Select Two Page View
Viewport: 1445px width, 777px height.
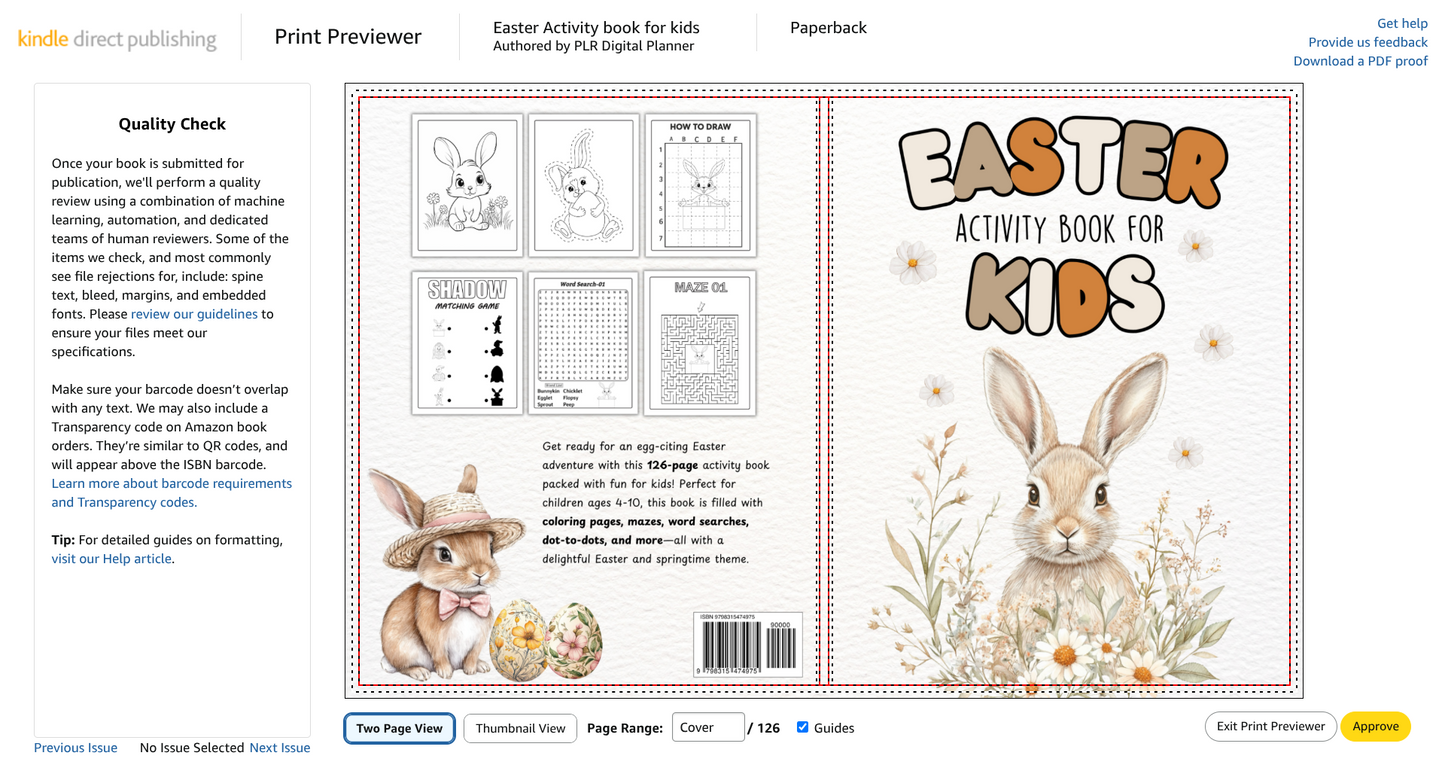coord(399,728)
